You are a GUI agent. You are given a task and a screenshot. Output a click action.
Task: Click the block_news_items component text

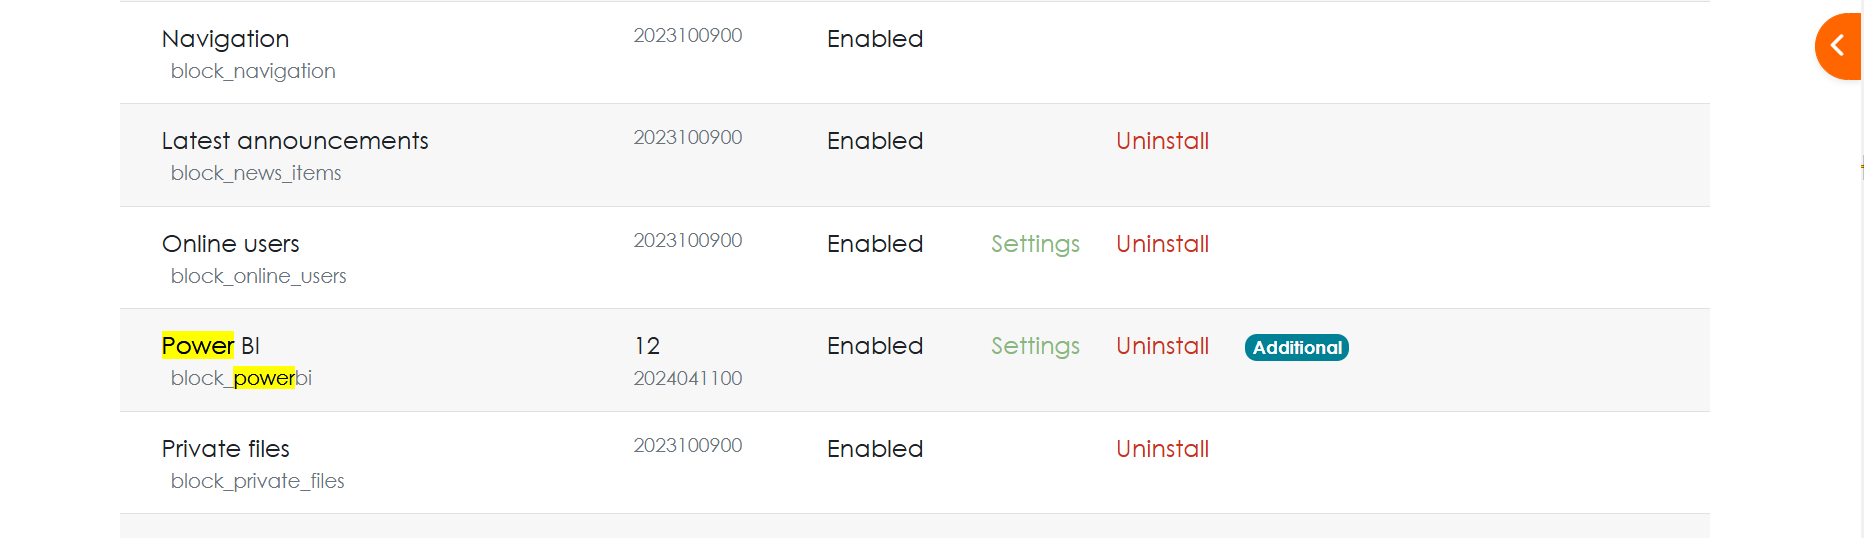click(256, 174)
